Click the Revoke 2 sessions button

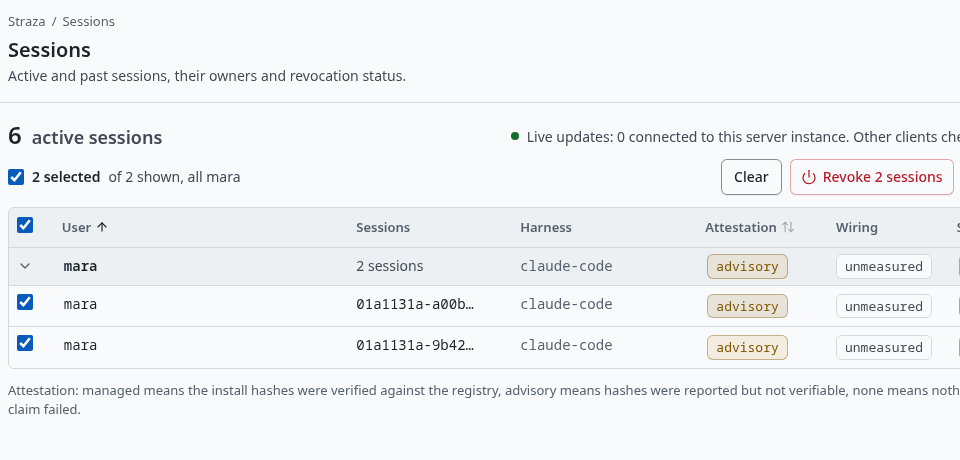[x=872, y=177]
